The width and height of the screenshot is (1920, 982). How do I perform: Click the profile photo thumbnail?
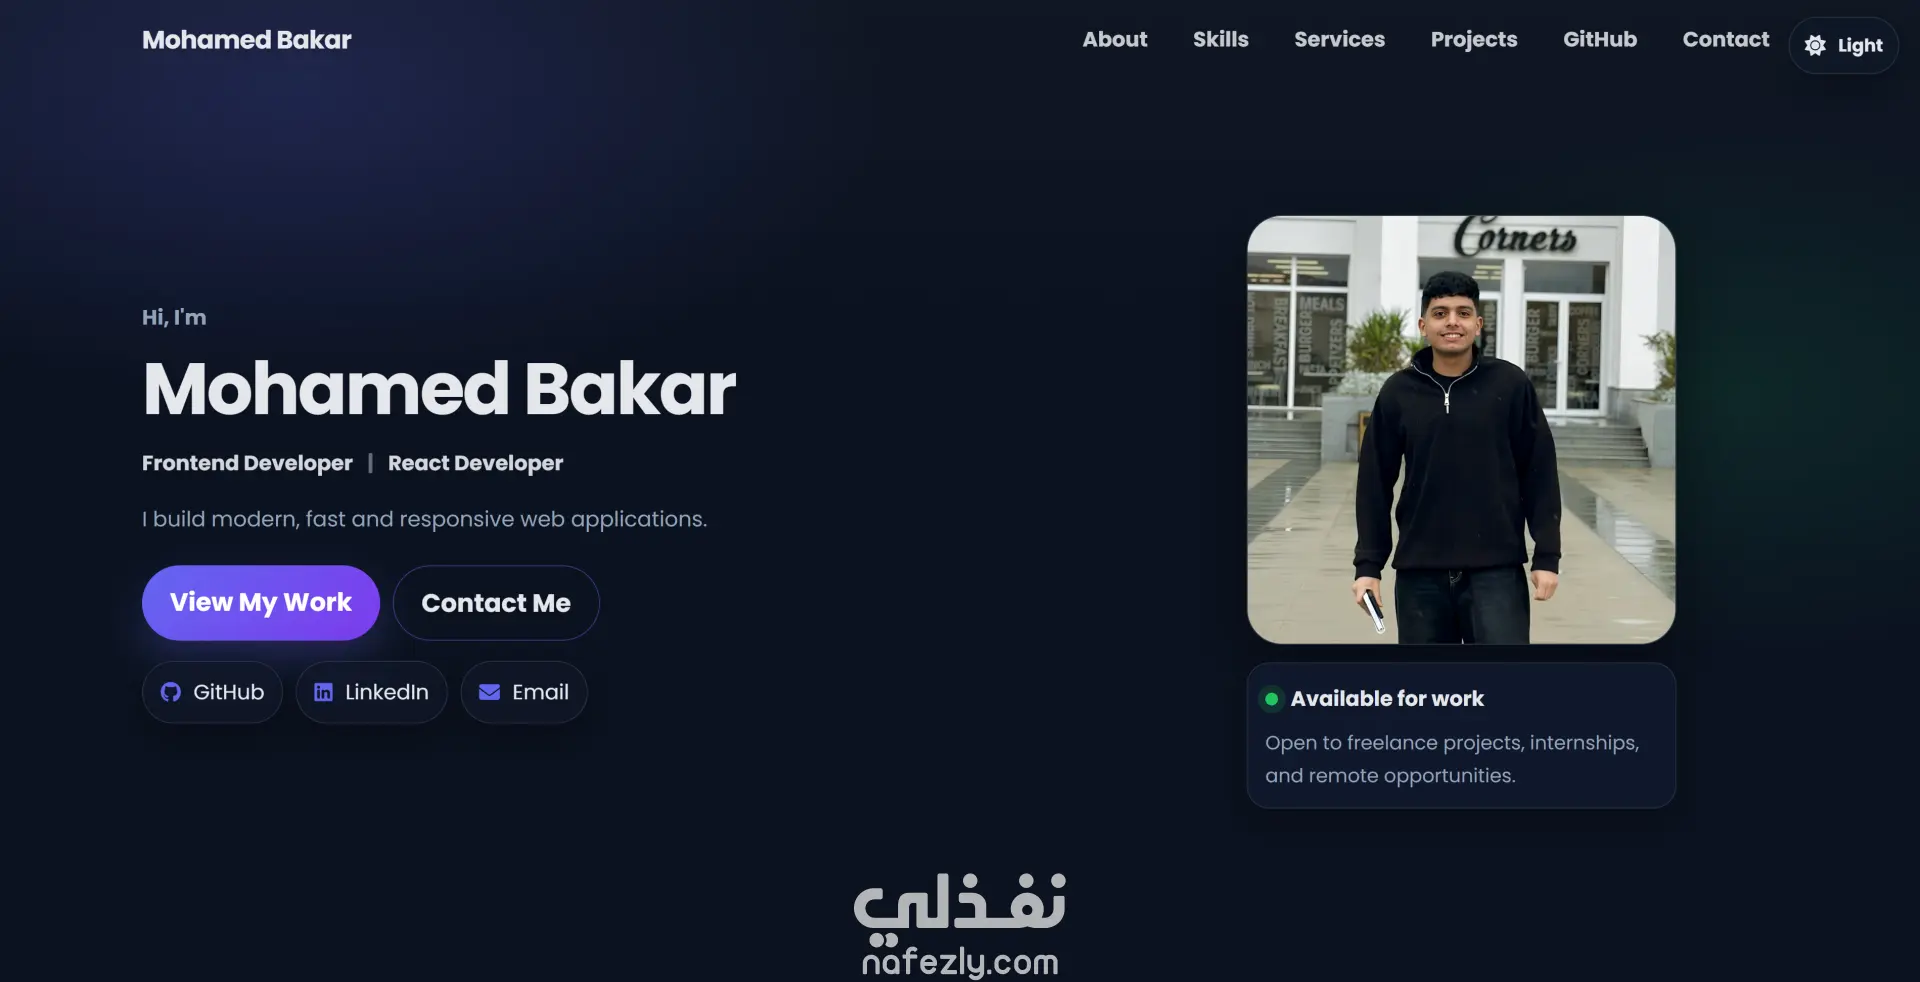point(1461,430)
